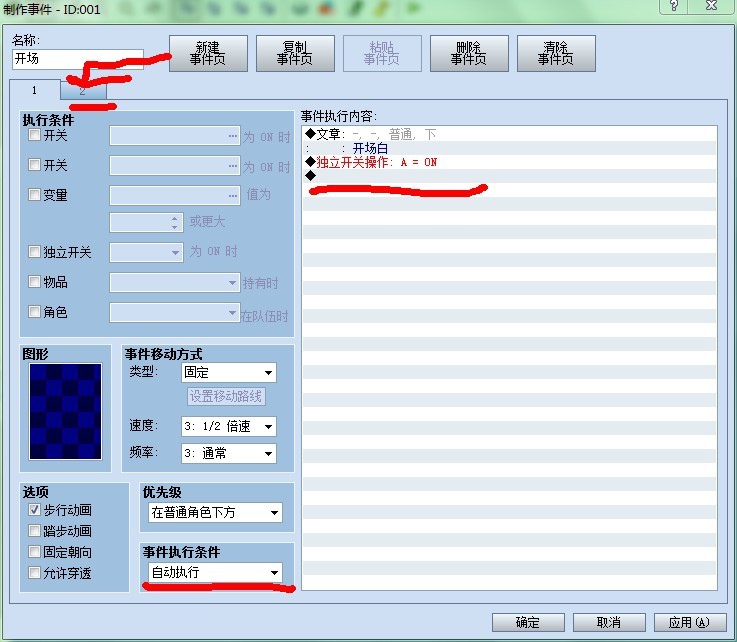The height and width of the screenshot is (642, 737).
Task: Apply changes with 应用(A) button
Action: (690, 623)
